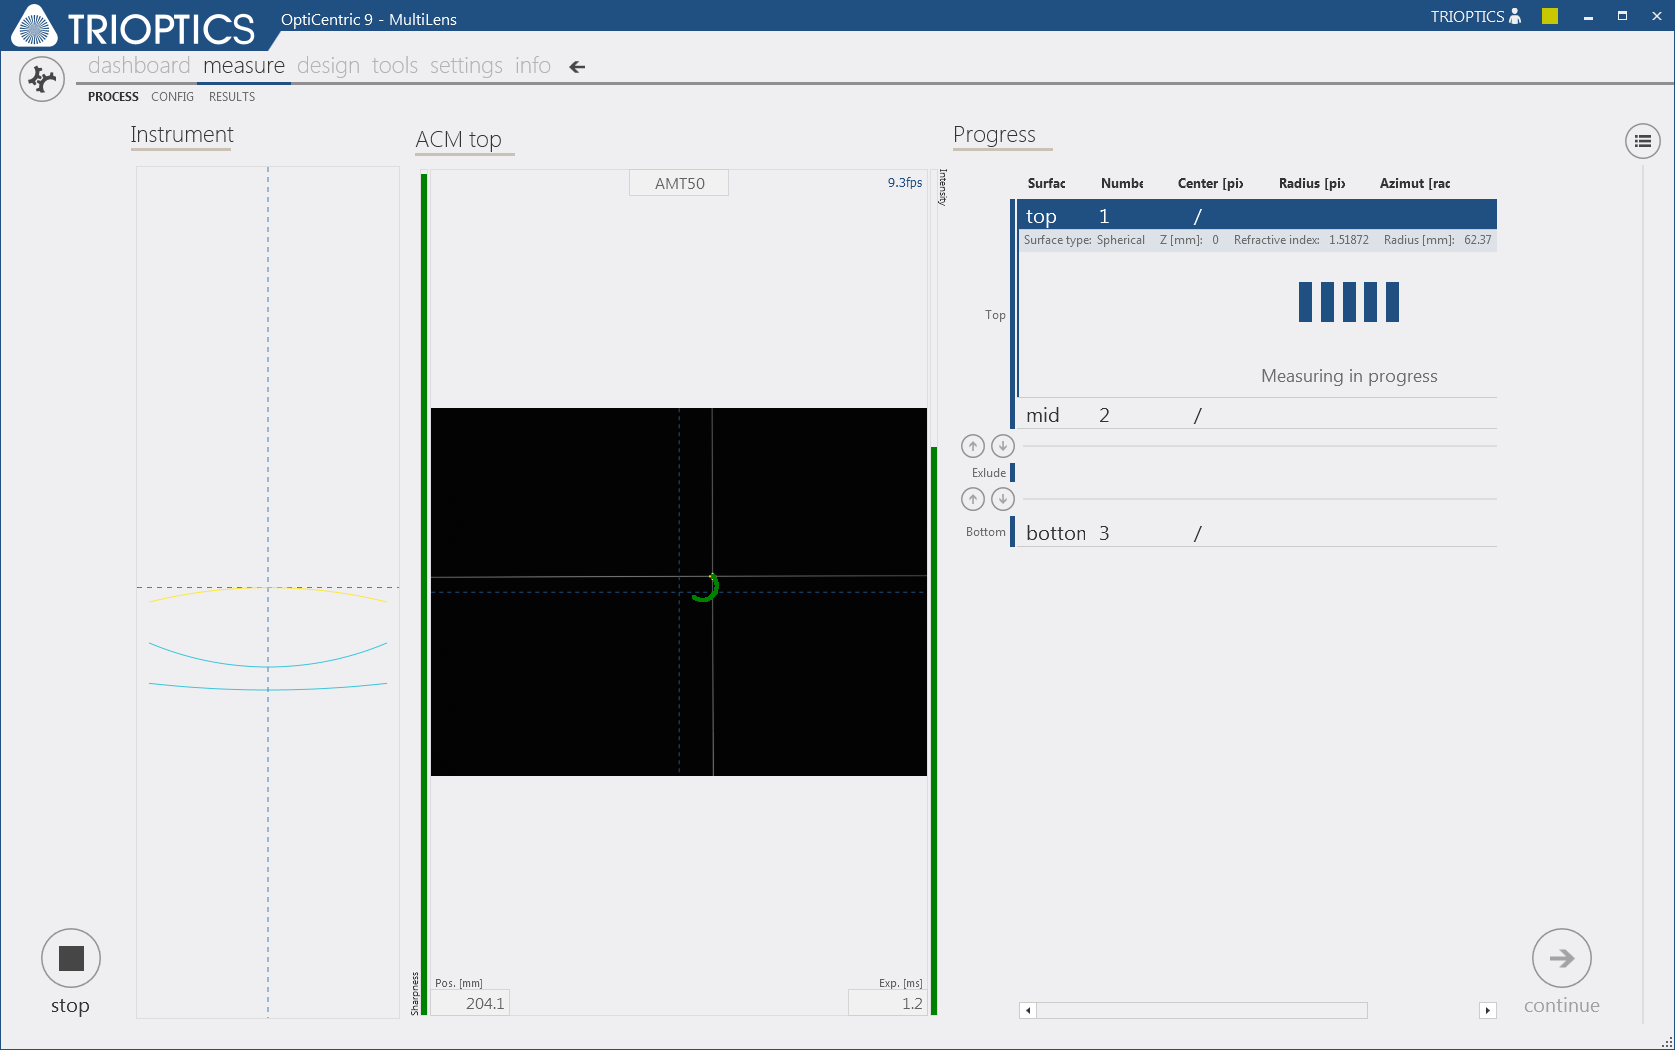Maximize the OptiCentric window

coord(1622,16)
